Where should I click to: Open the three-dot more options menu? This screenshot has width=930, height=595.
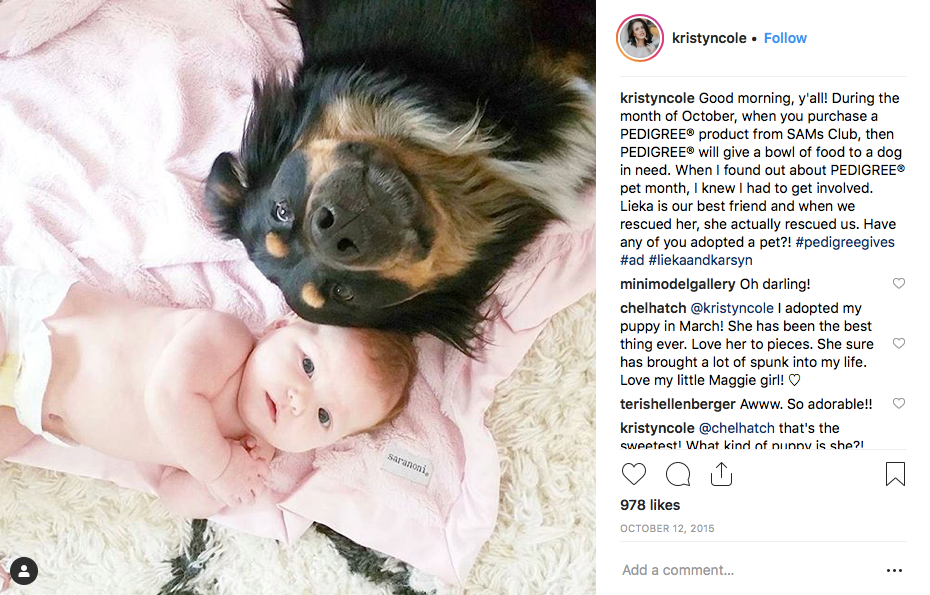point(894,570)
